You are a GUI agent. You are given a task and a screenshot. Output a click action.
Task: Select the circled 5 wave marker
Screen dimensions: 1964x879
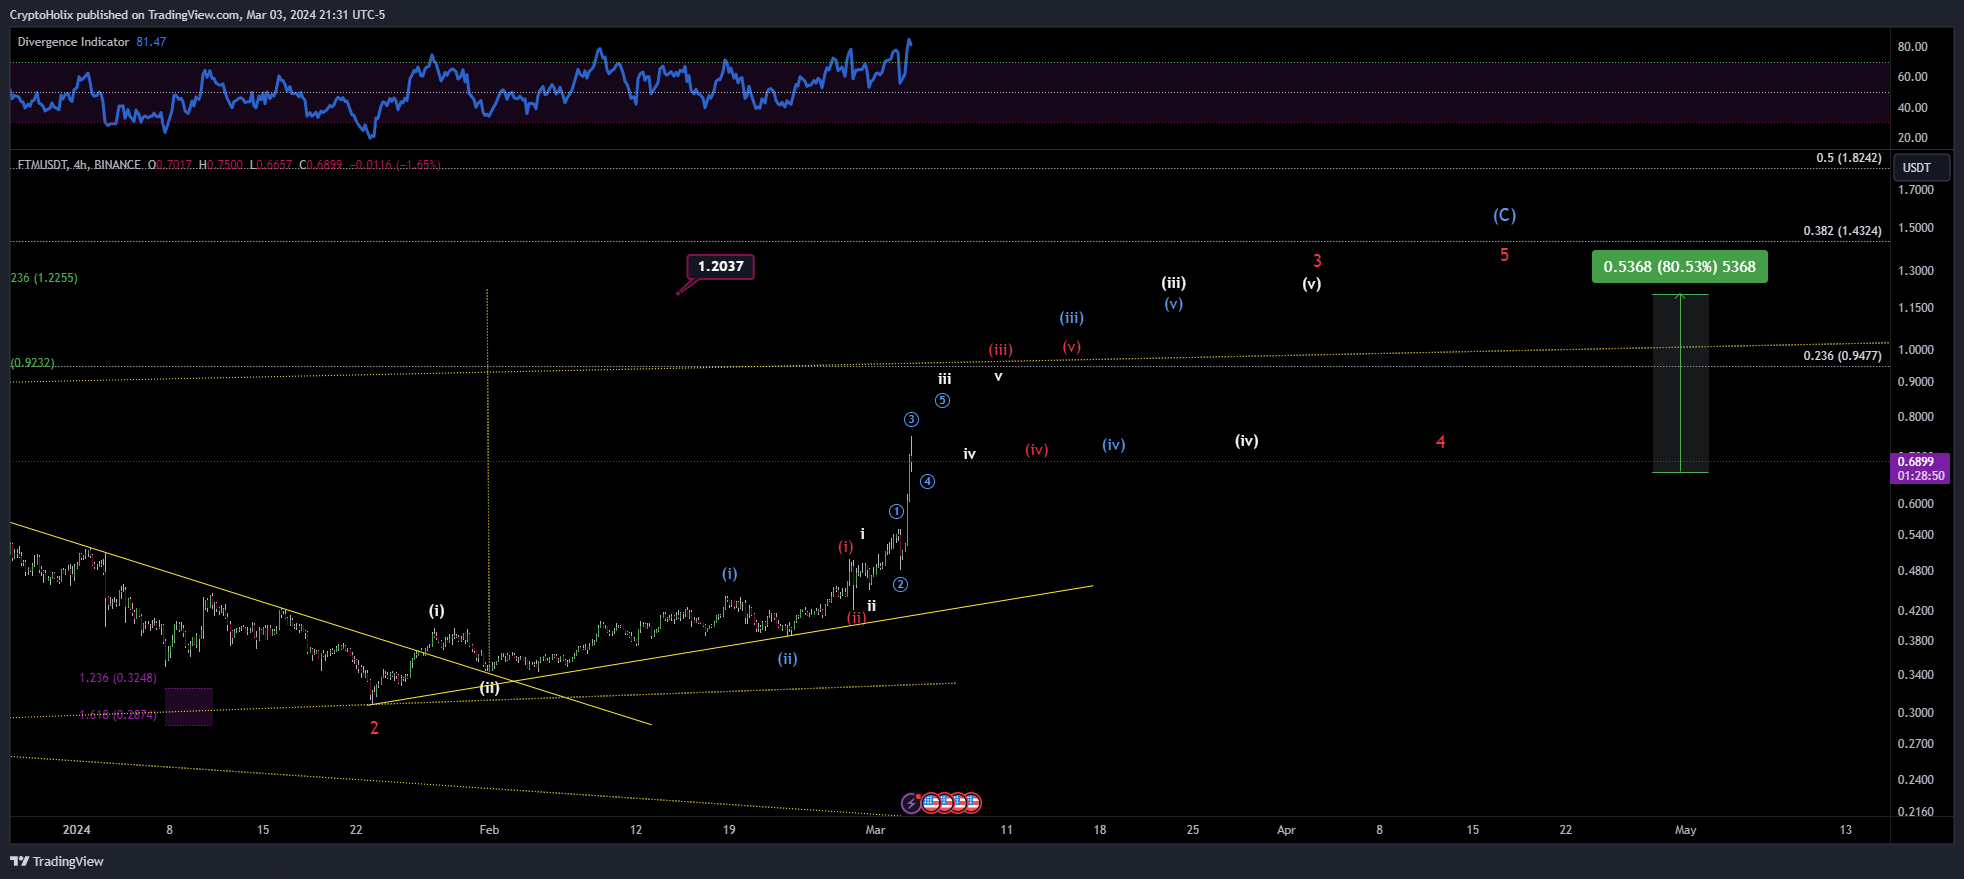tap(942, 401)
